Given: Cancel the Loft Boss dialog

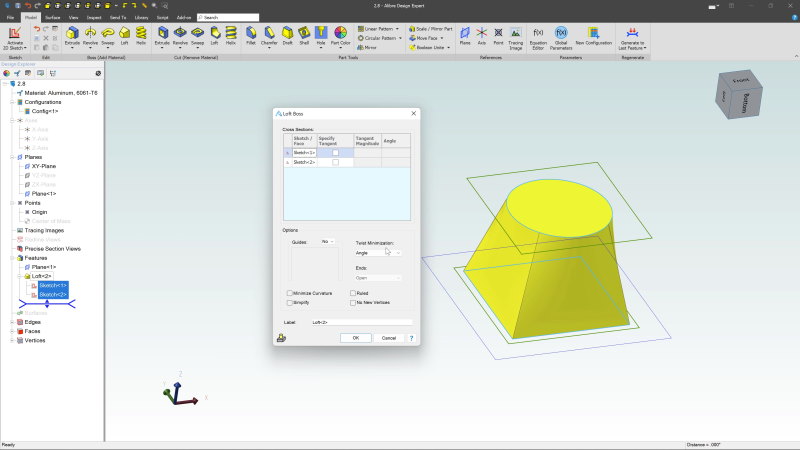Looking at the screenshot, I should point(388,338).
